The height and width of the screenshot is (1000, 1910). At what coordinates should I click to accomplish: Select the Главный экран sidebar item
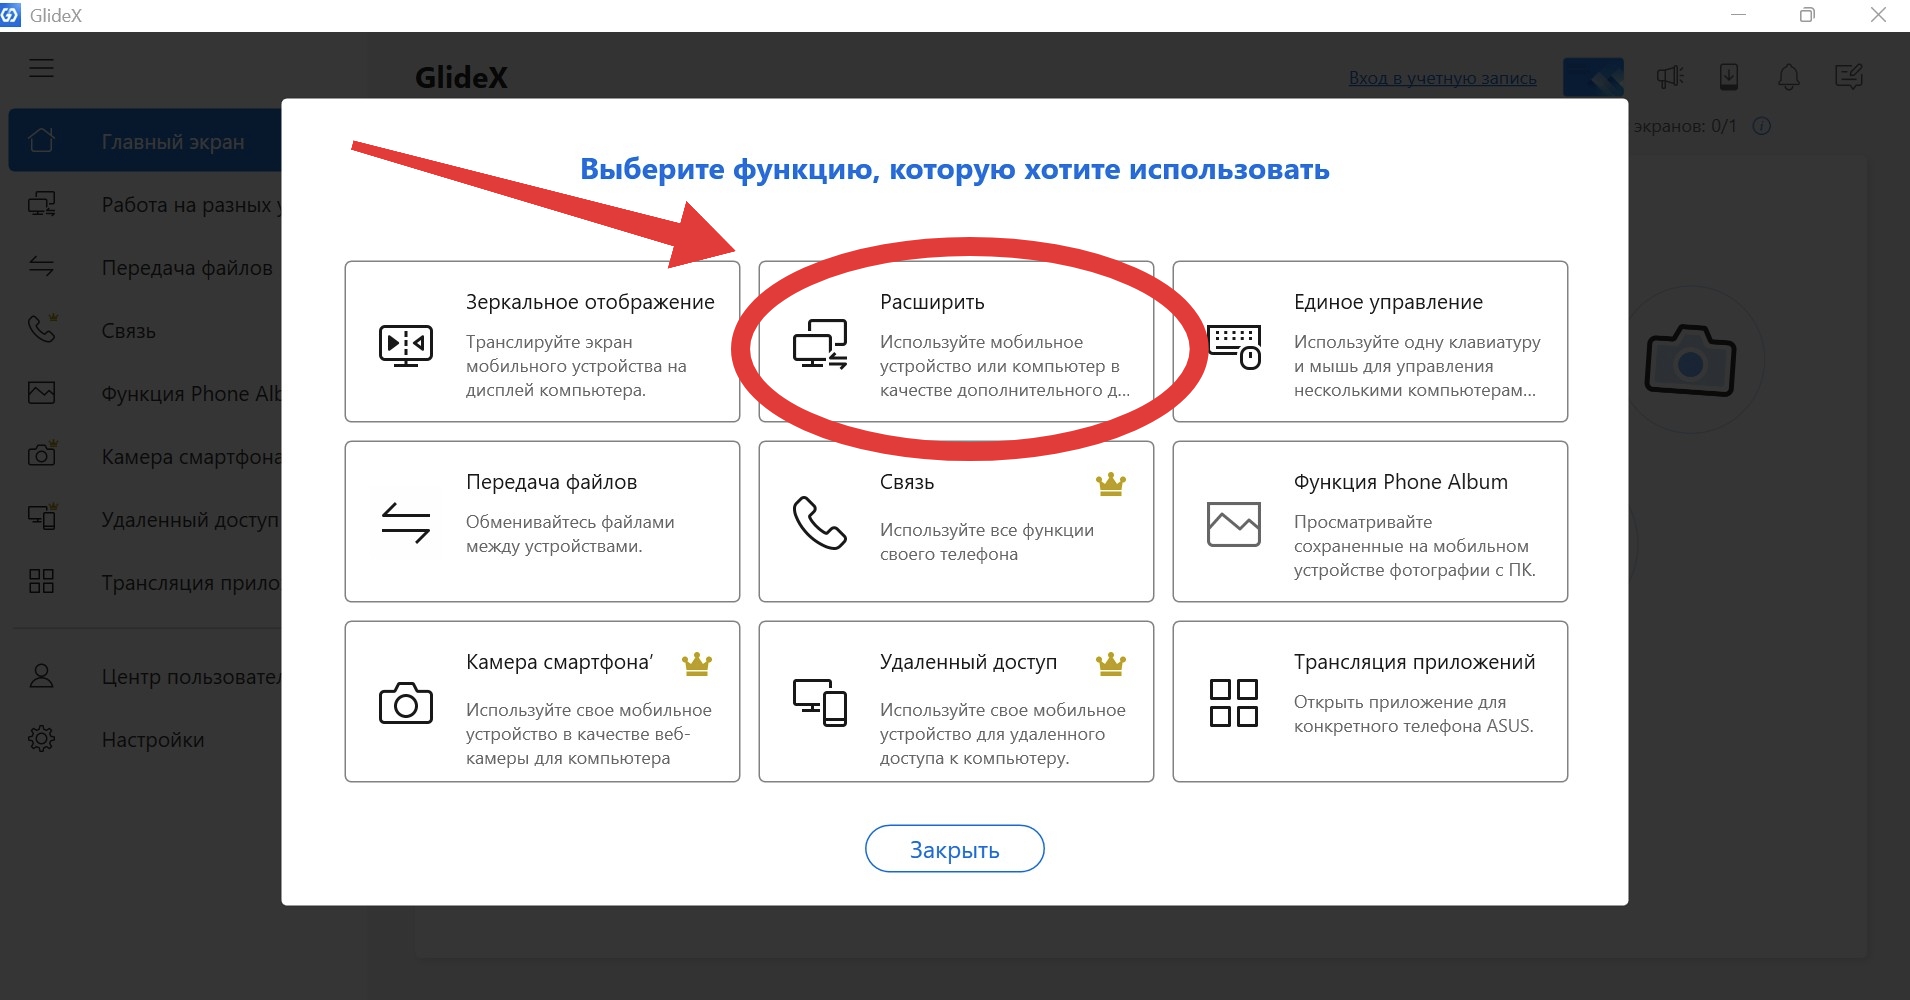click(x=145, y=141)
